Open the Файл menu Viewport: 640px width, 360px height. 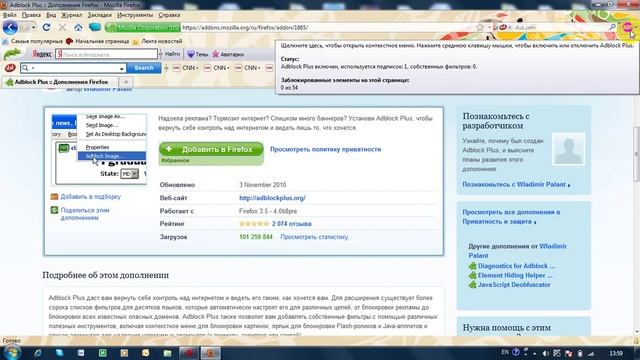pos(9,15)
